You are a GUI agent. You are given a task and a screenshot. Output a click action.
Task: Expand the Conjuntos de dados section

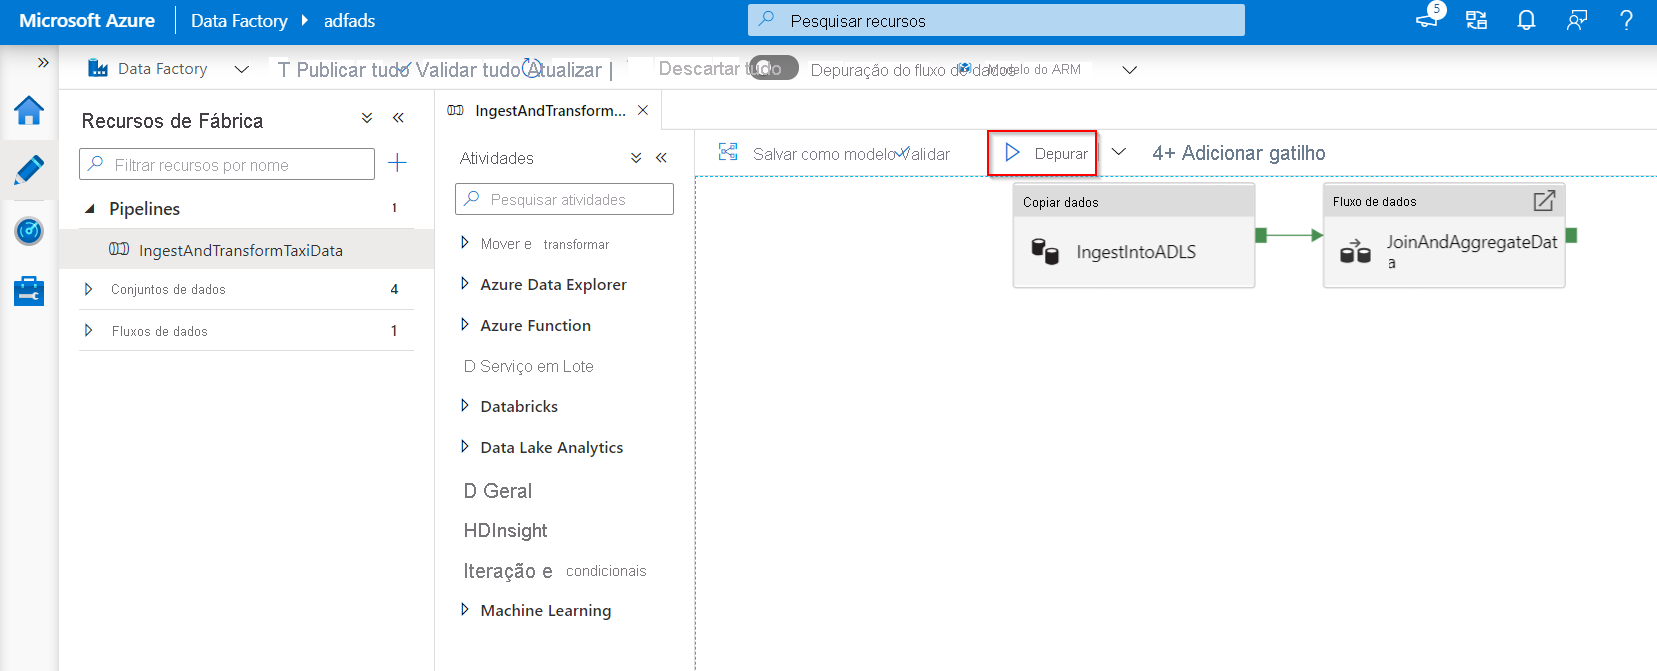tap(88, 289)
